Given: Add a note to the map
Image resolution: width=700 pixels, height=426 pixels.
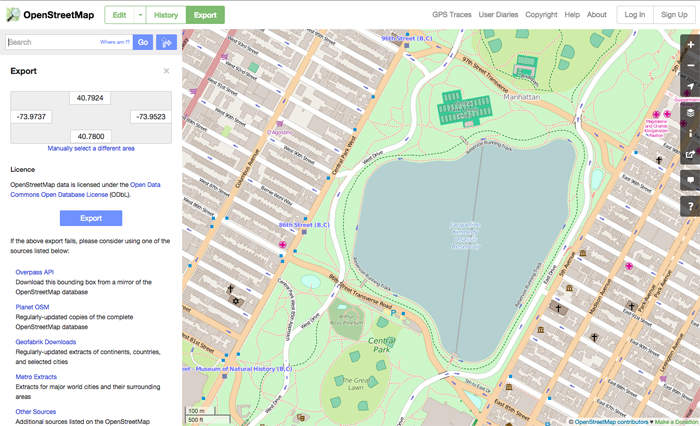Looking at the screenshot, I should pos(690,180).
